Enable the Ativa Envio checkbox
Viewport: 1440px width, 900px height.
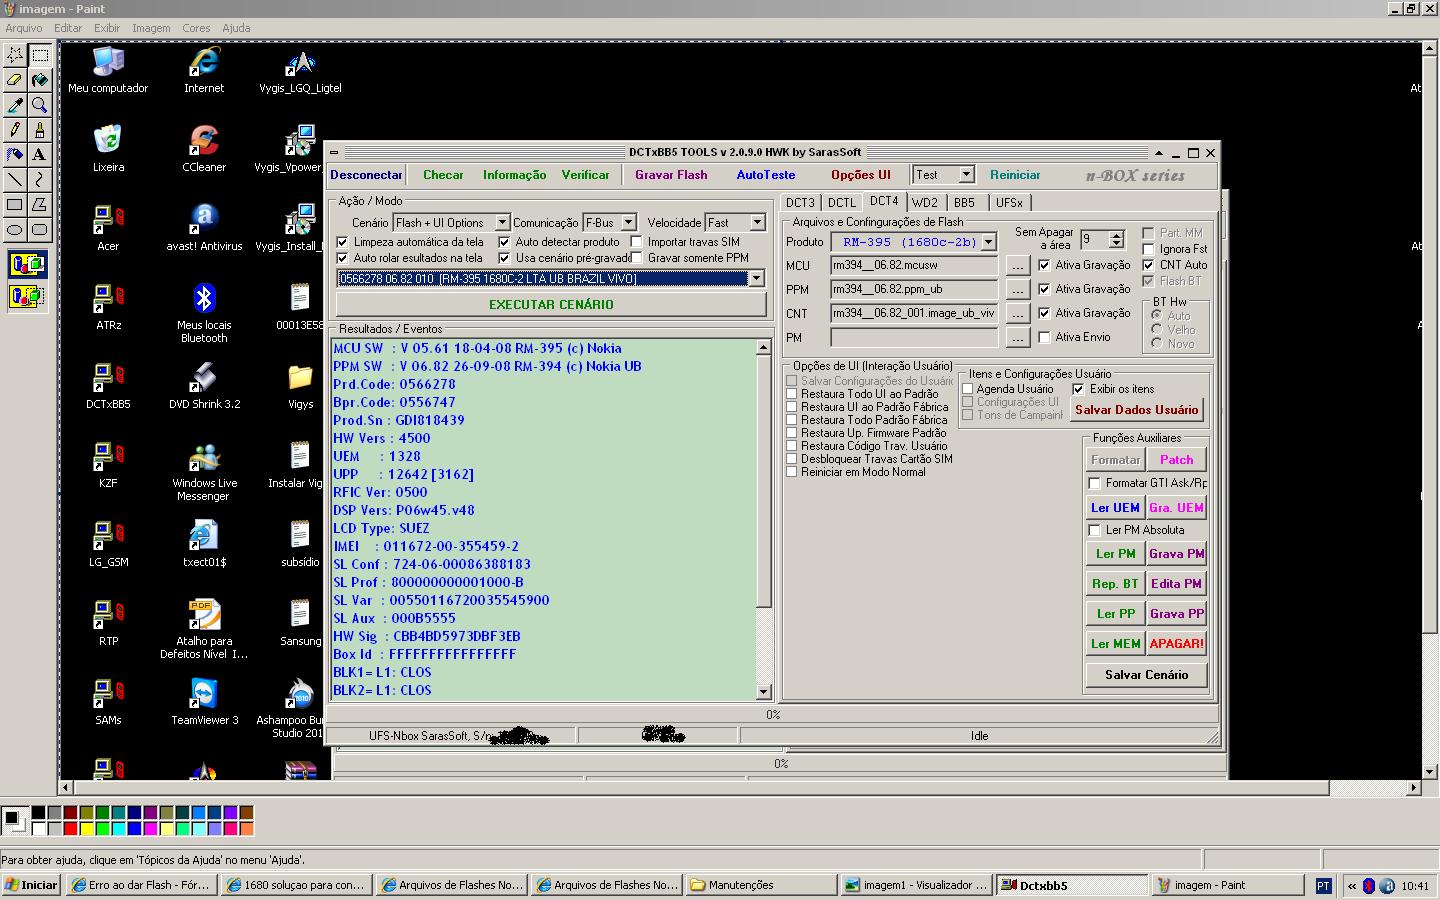coord(1045,337)
